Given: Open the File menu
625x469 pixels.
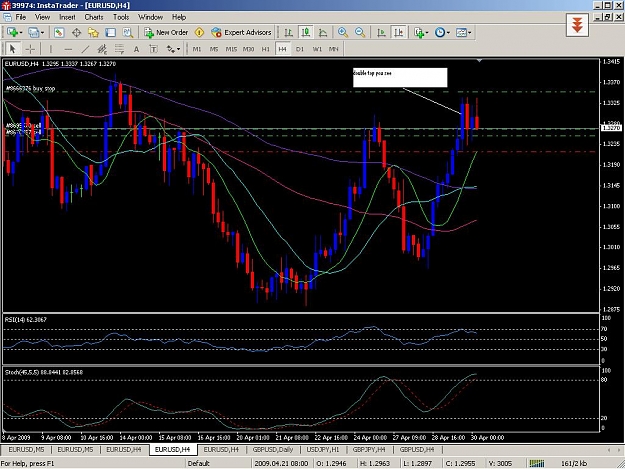Looking at the screenshot, I should [x=21, y=17].
